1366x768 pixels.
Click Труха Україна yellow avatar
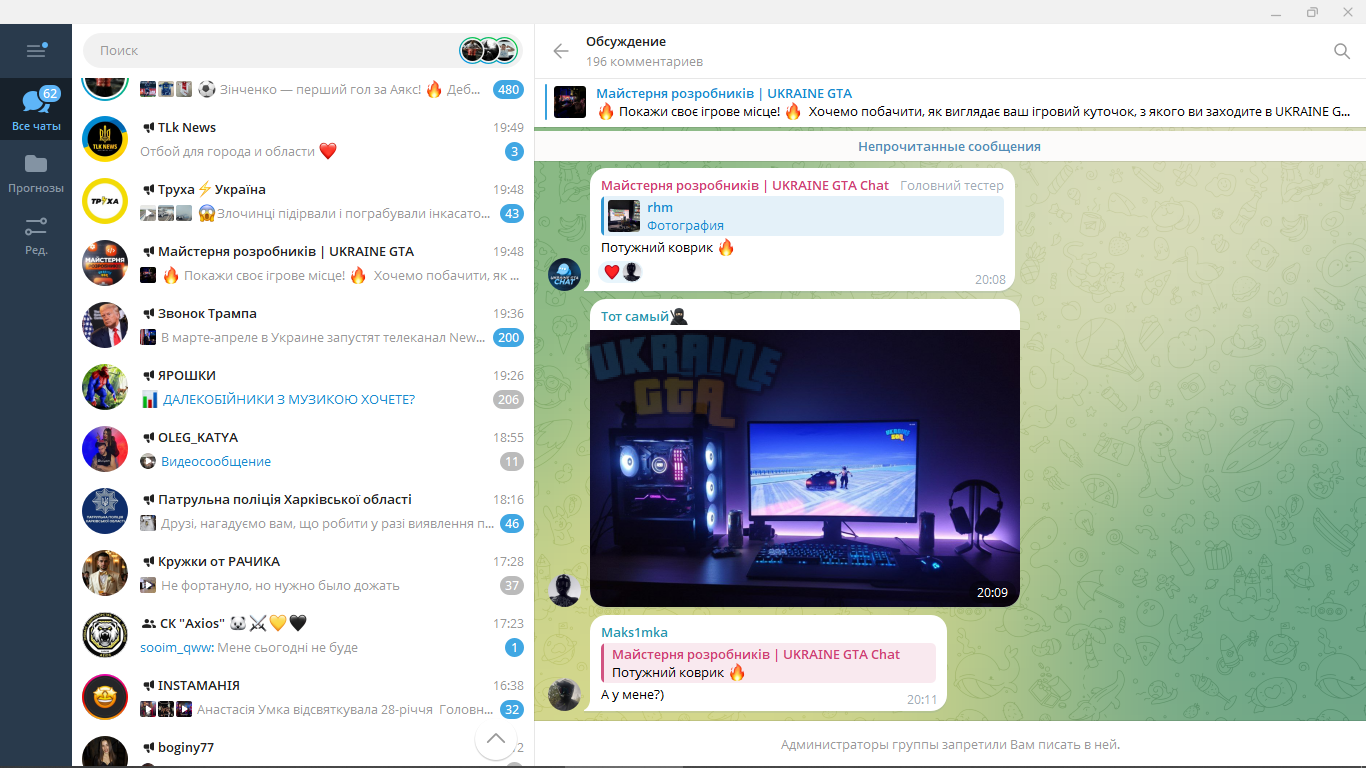(x=105, y=201)
